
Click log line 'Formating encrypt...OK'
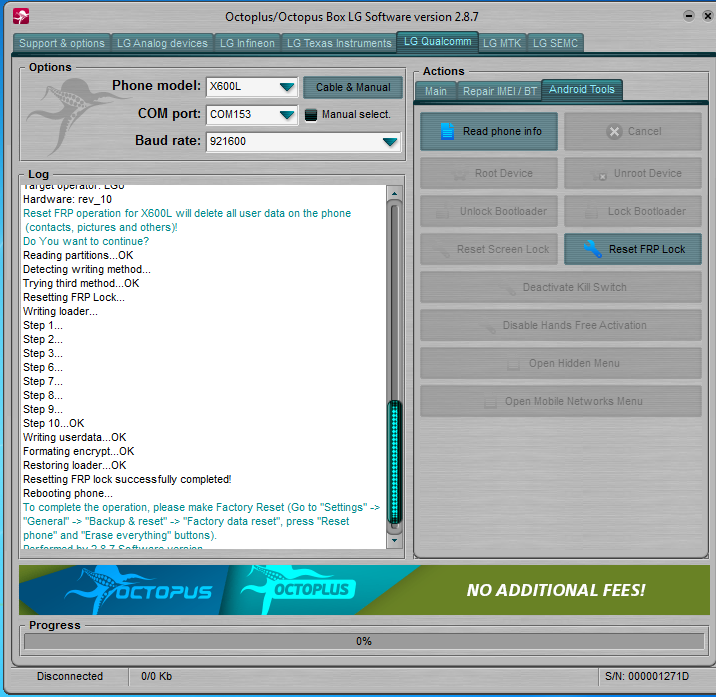pos(79,452)
